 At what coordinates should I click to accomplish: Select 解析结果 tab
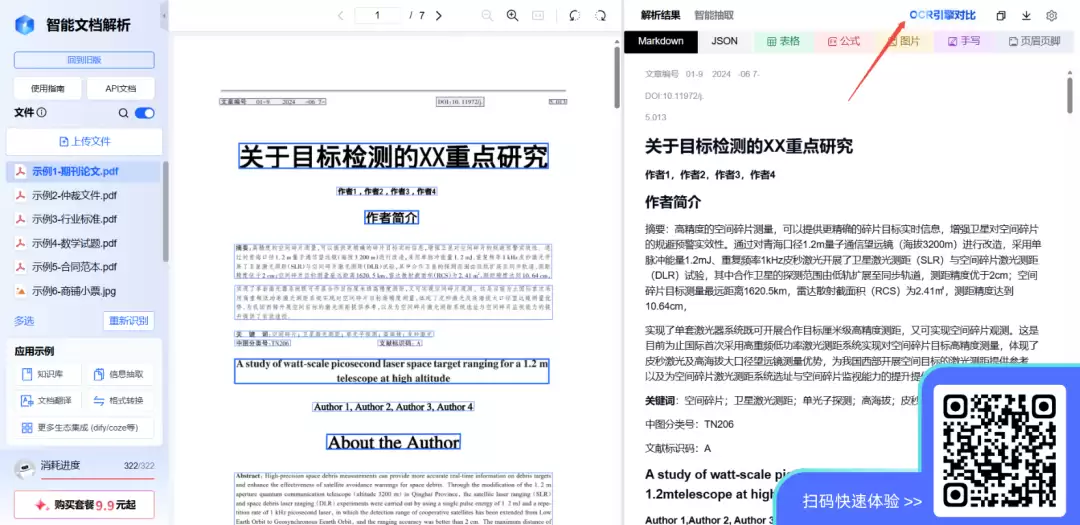pos(661,15)
